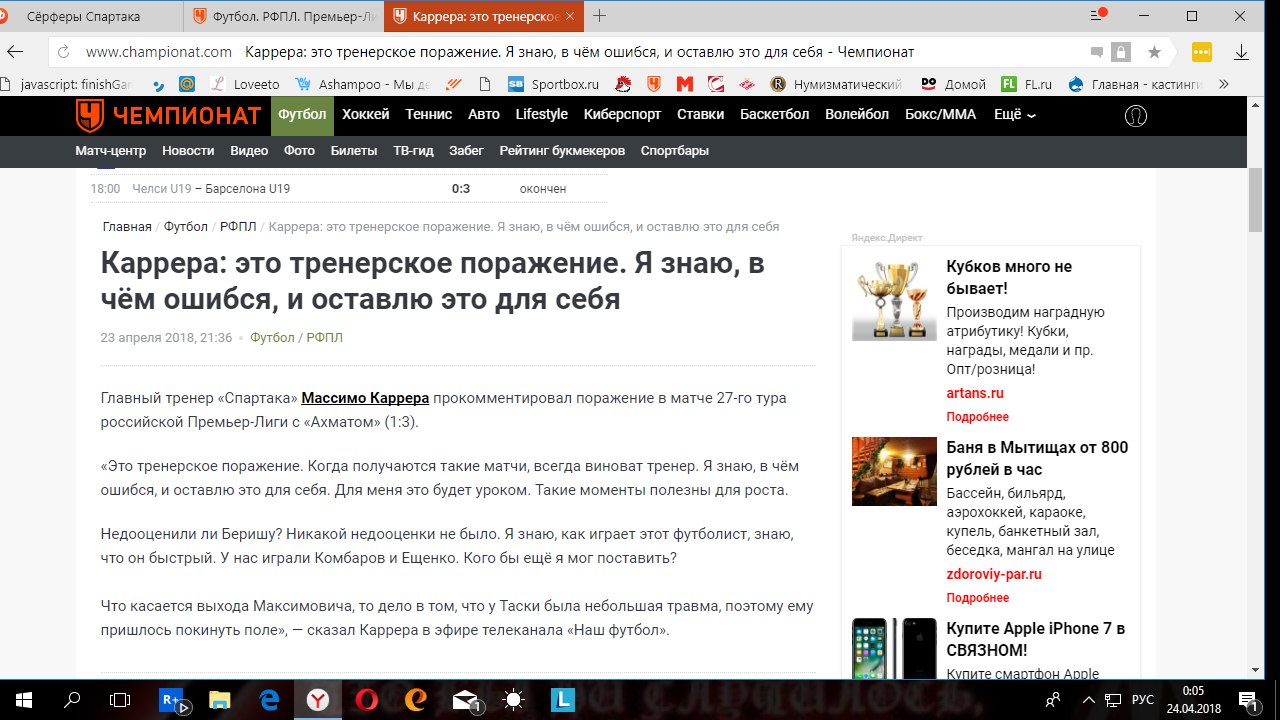Open the browser downloads arrow icon
The width and height of the screenshot is (1280, 720).
[x=1241, y=52]
